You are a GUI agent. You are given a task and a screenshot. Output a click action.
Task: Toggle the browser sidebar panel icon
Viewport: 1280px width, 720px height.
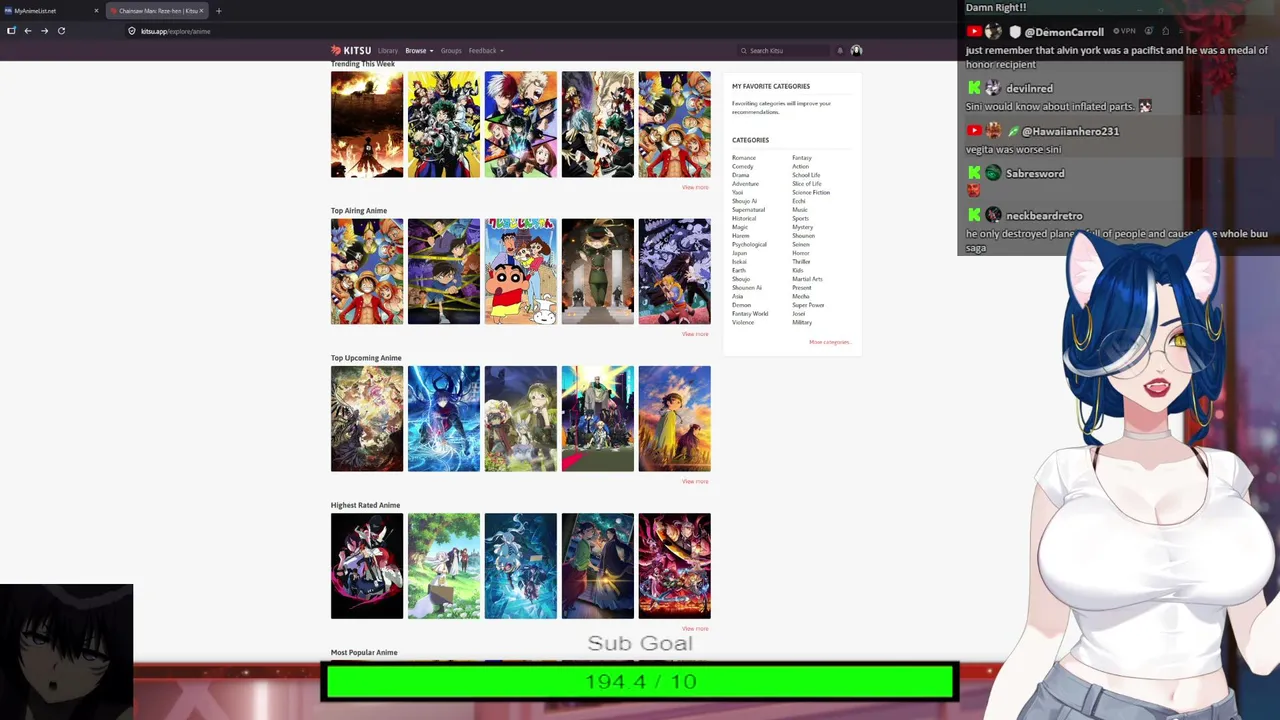coord(11,31)
